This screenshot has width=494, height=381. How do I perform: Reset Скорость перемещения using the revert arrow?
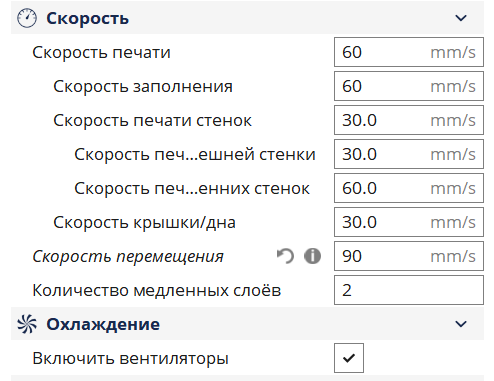(x=285, y=256)
